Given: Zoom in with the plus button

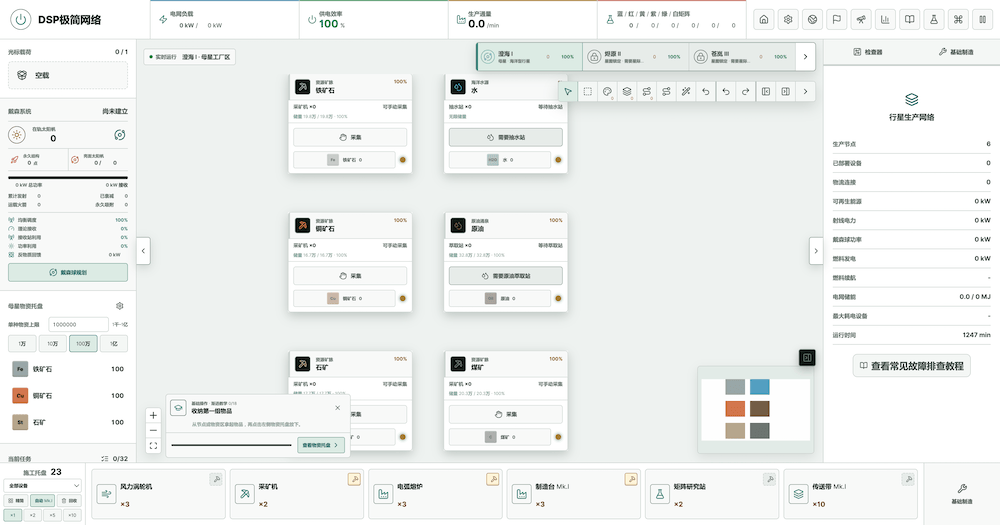Looking at the screenshot, I should pyautogui.click(x=153, y=415).
